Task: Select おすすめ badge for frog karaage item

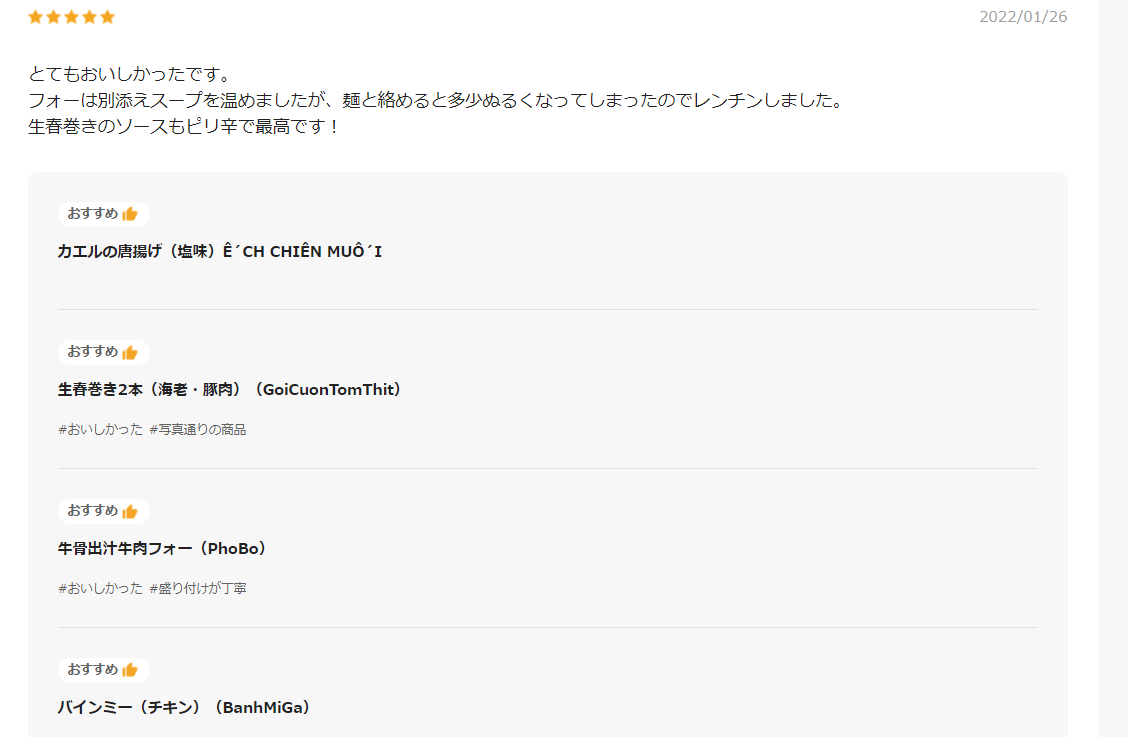Action: click(104, 214)
